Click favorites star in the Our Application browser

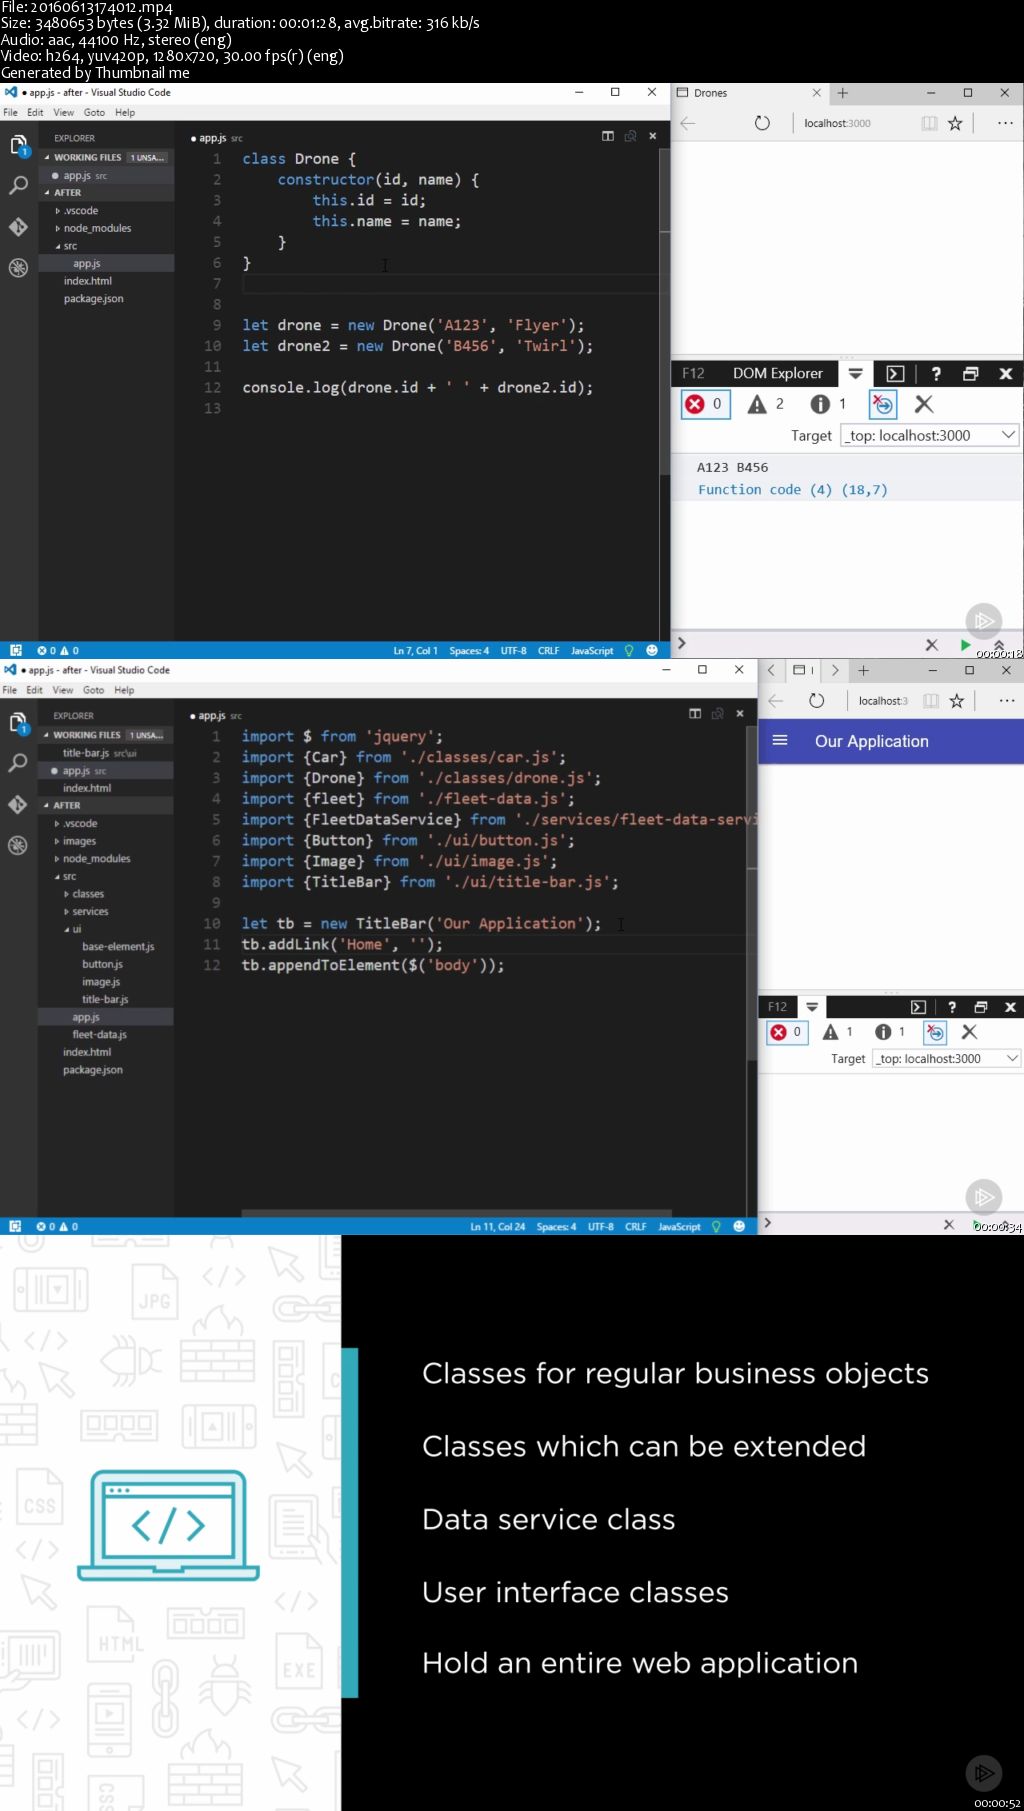click(957, 701)
